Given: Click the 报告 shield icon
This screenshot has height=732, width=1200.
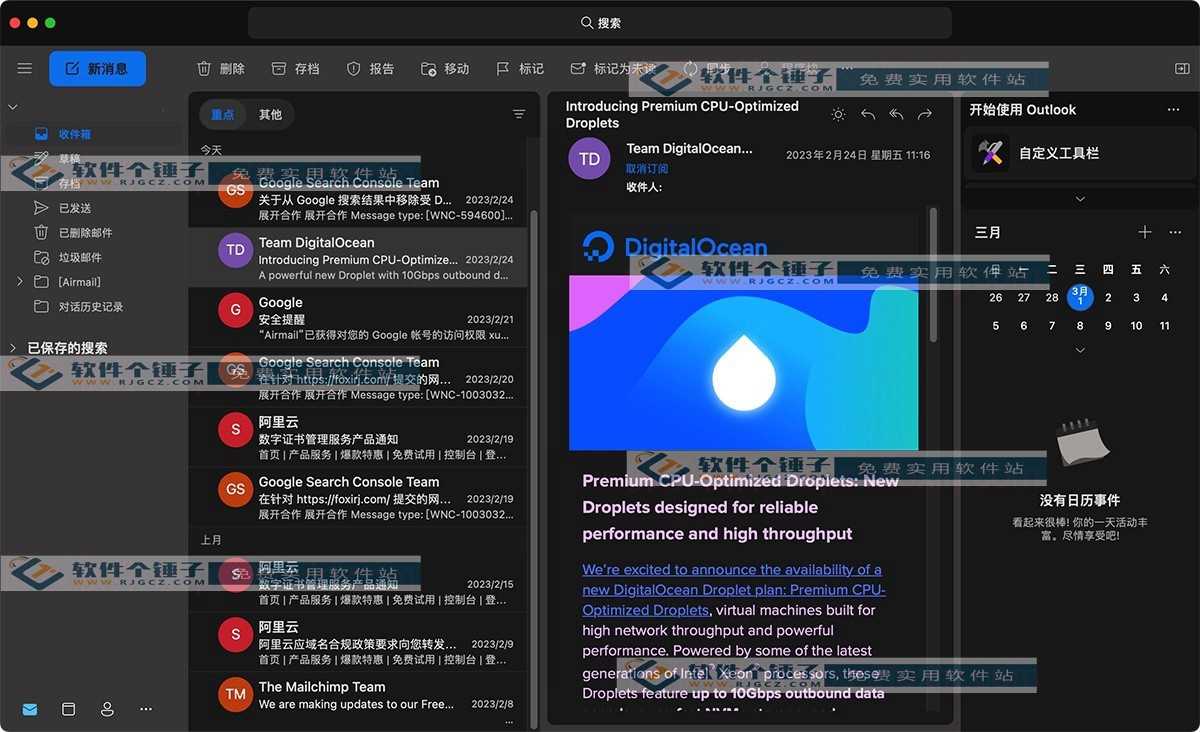Looking at the screenshot, I should coord(353,69).
